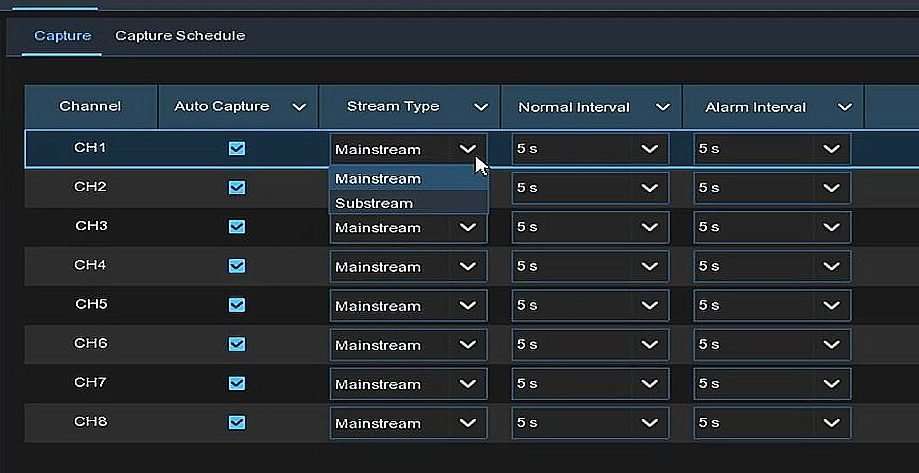
Task: Click the Normal Interval header chevron
Action: 662,107
